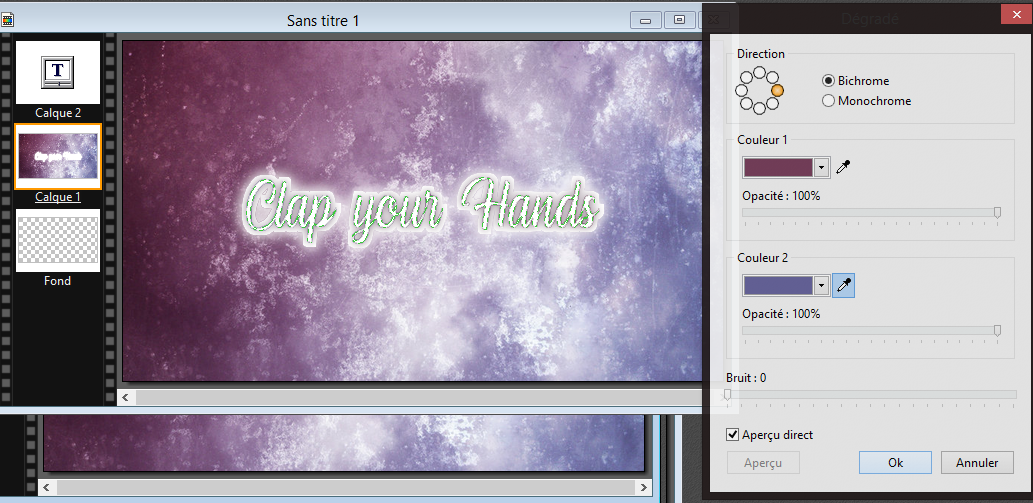Maximize the Sans titre 1 window

679,20
